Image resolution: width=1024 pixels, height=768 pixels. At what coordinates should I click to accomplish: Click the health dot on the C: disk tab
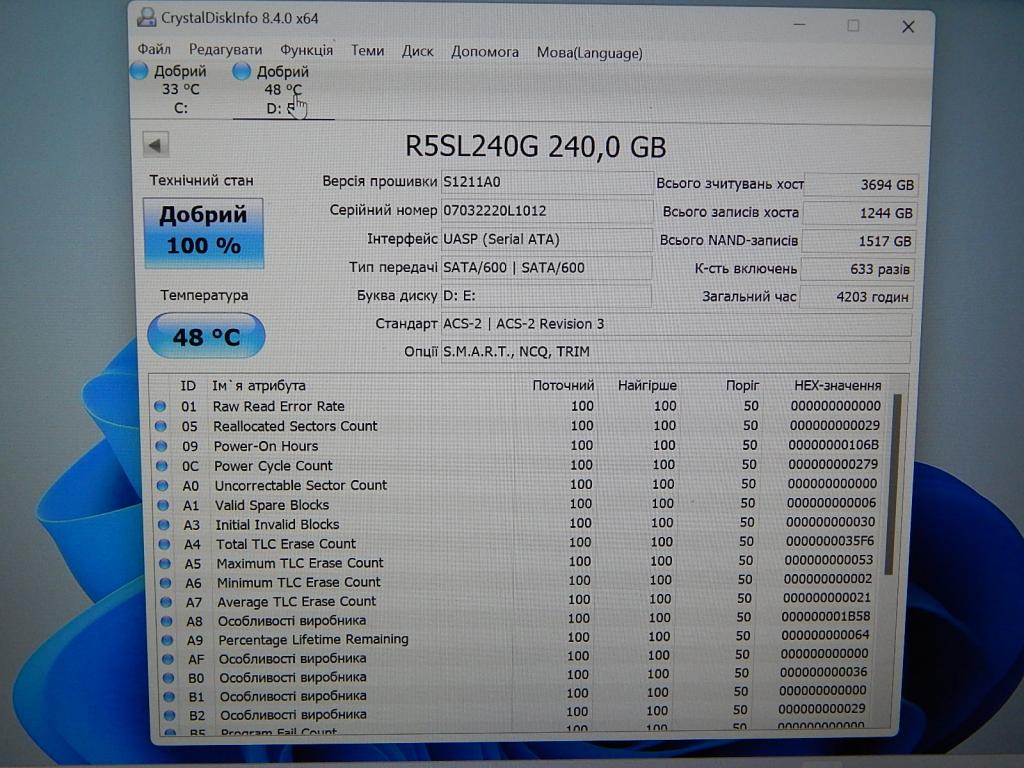pos(139,71)
